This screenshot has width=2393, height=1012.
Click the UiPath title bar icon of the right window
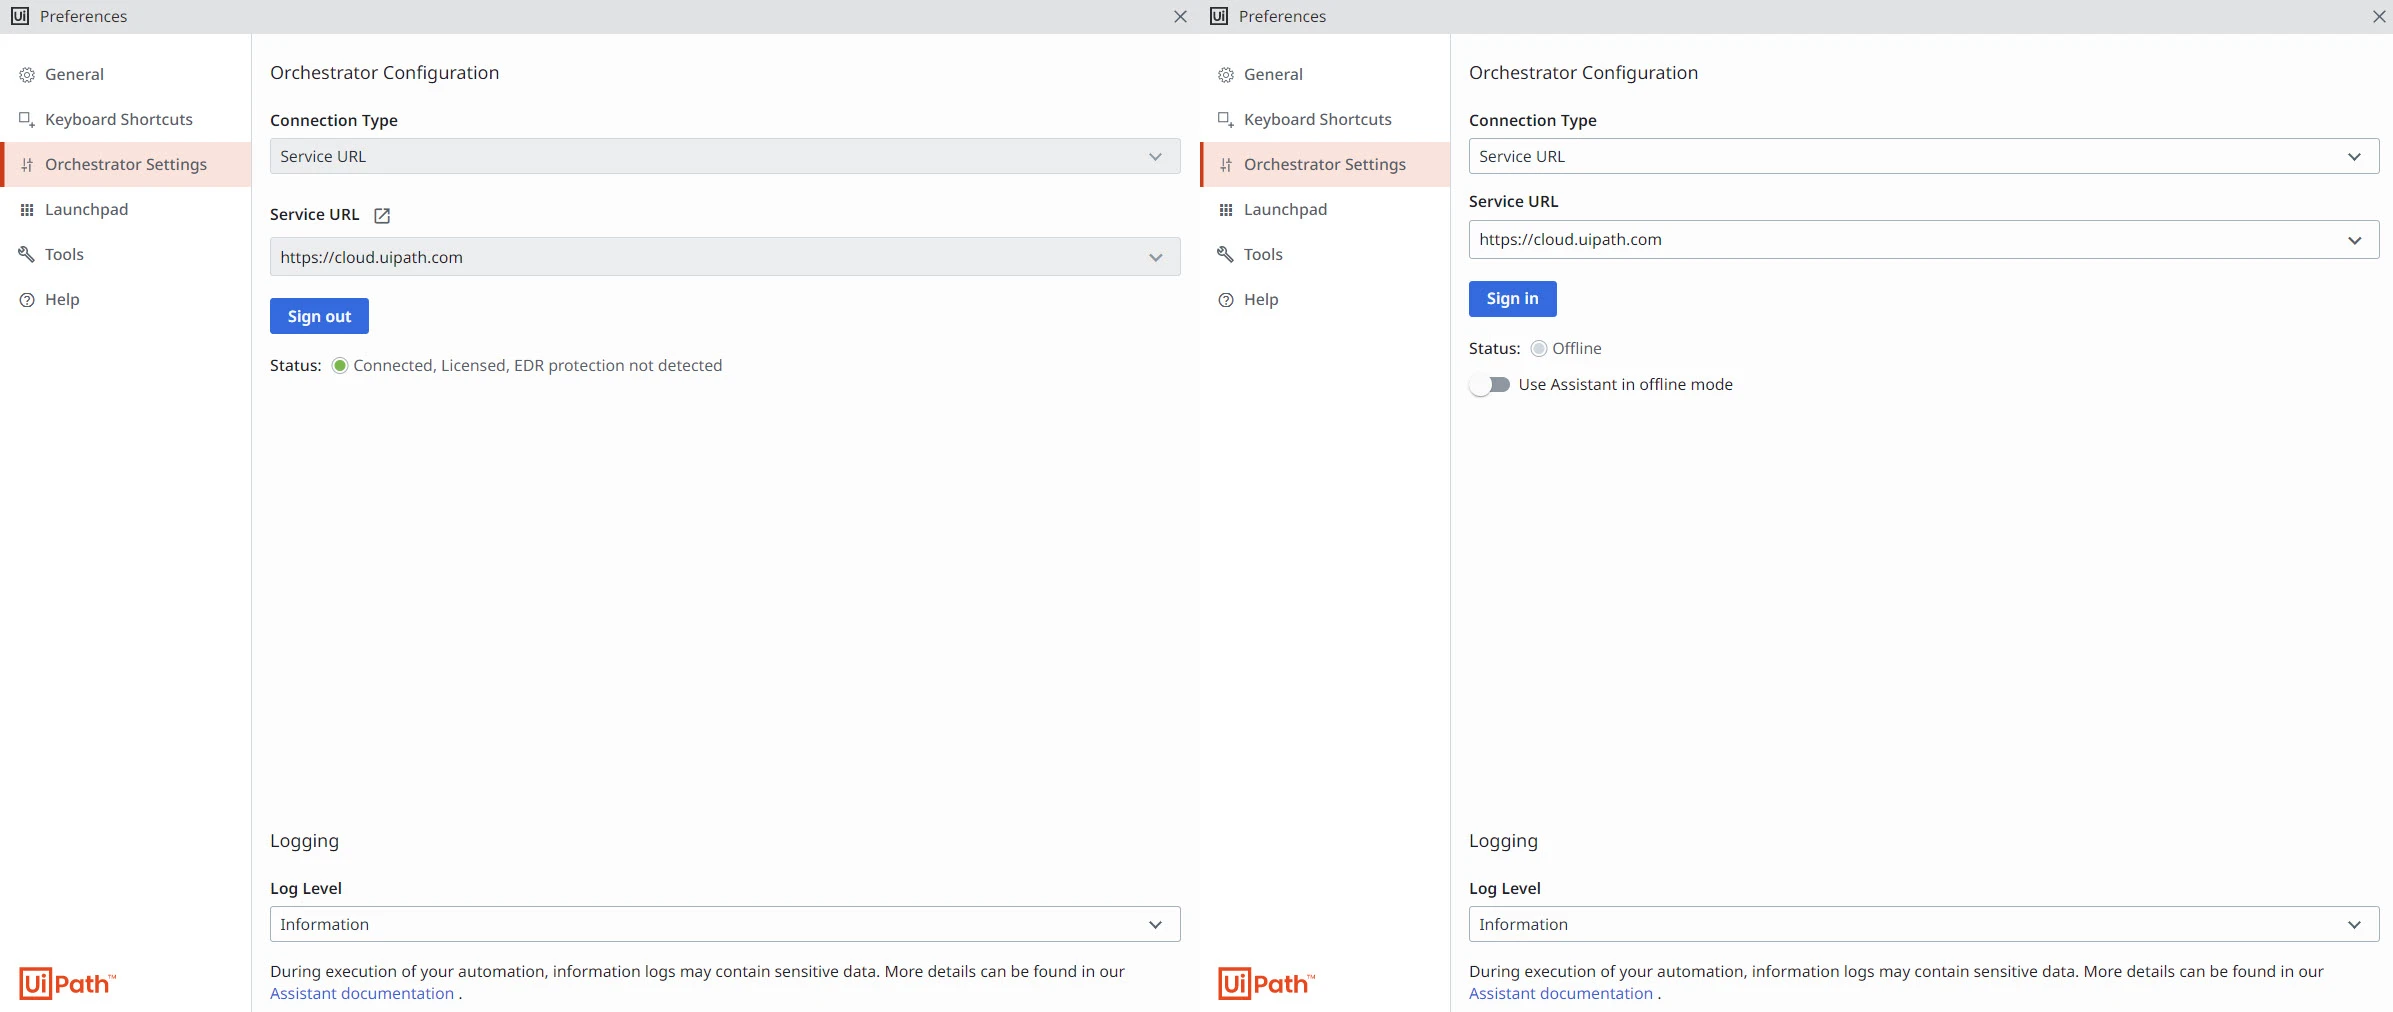(x=1219, y=16)
